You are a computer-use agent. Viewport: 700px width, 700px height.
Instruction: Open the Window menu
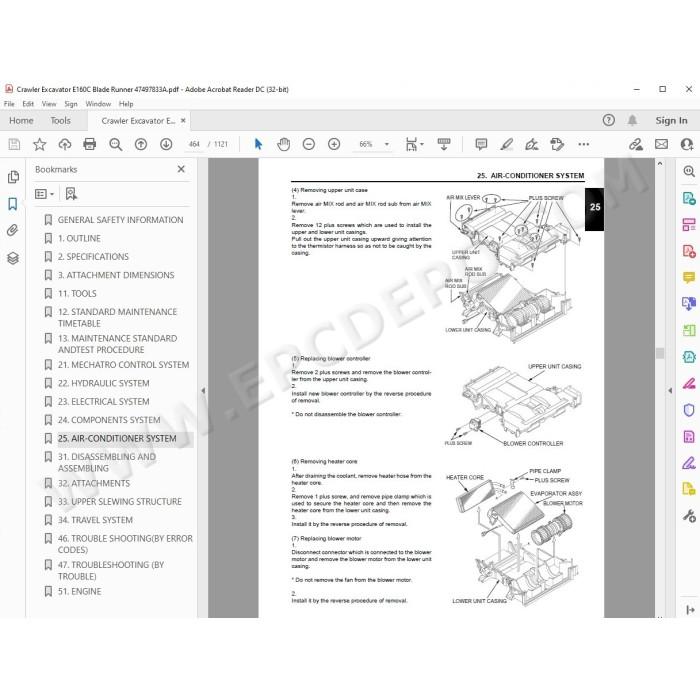pos(98,104)
